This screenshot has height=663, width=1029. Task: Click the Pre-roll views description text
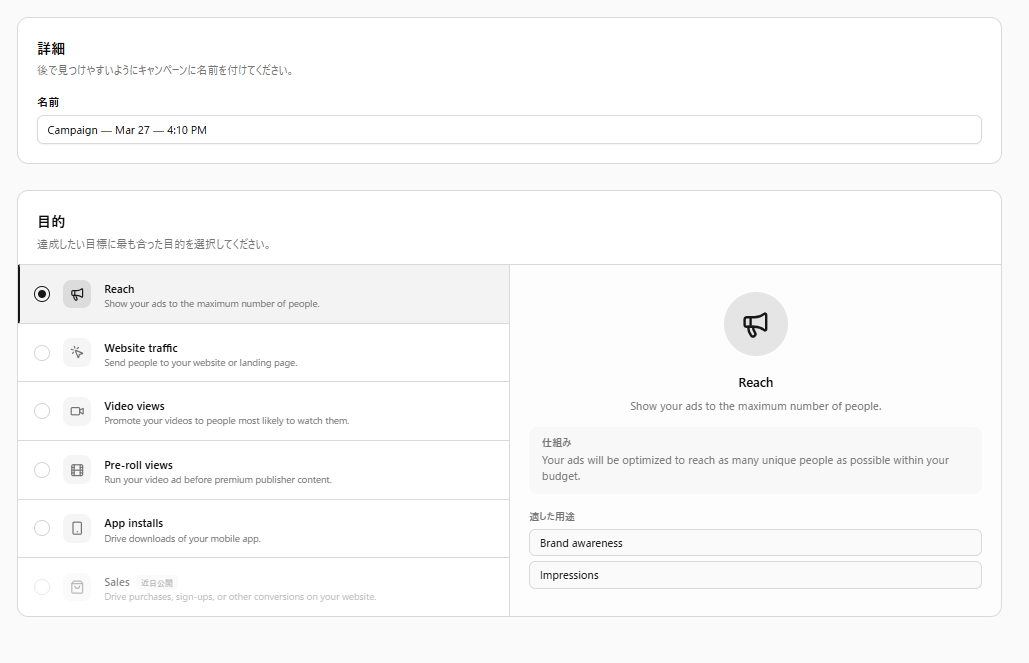click(217, 480)
